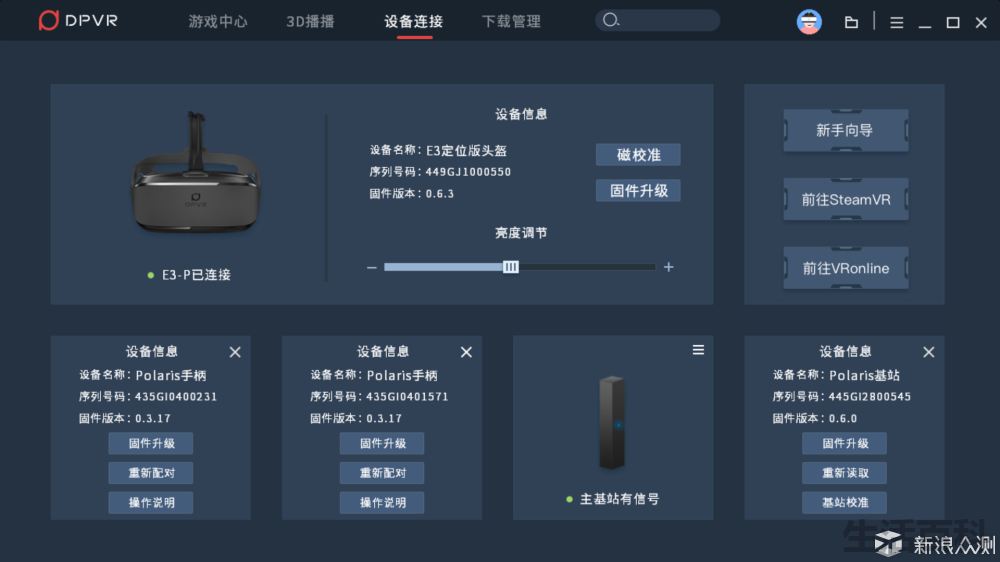The height and width of the screenshot is (562, 1000).
Task: Open 操作说明 for controller 435GI0401571
Action: 381,503
